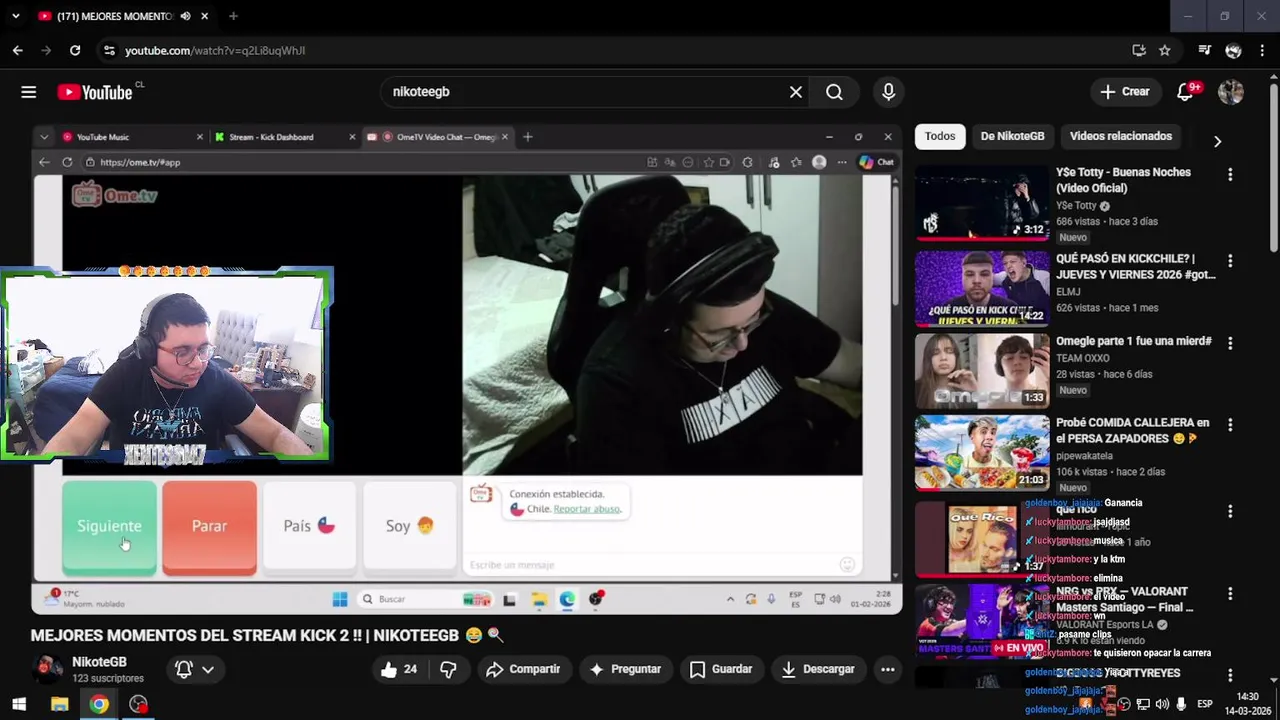Clear the search box with the X icon

pyautogui.click(x=795, y=92)
